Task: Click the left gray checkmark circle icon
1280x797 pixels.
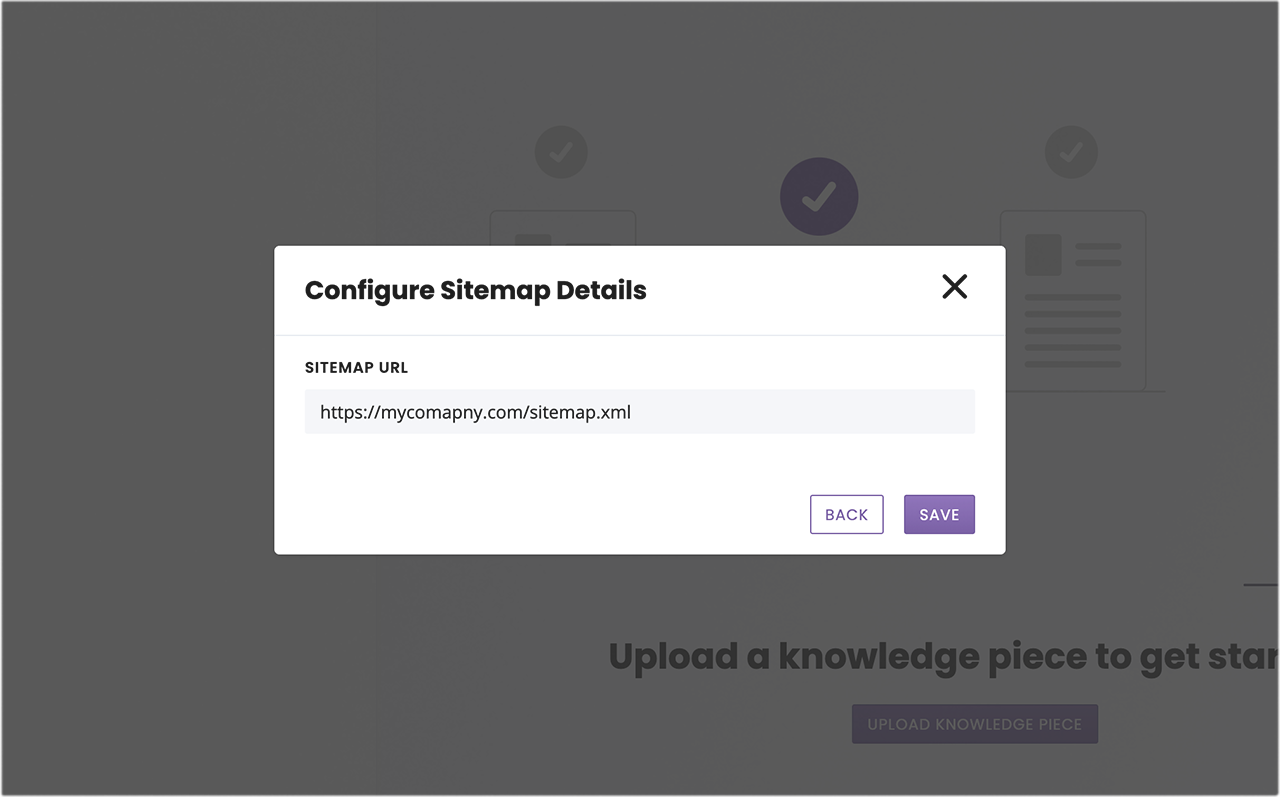Action: pyautogui.click(x=561, y=152)
